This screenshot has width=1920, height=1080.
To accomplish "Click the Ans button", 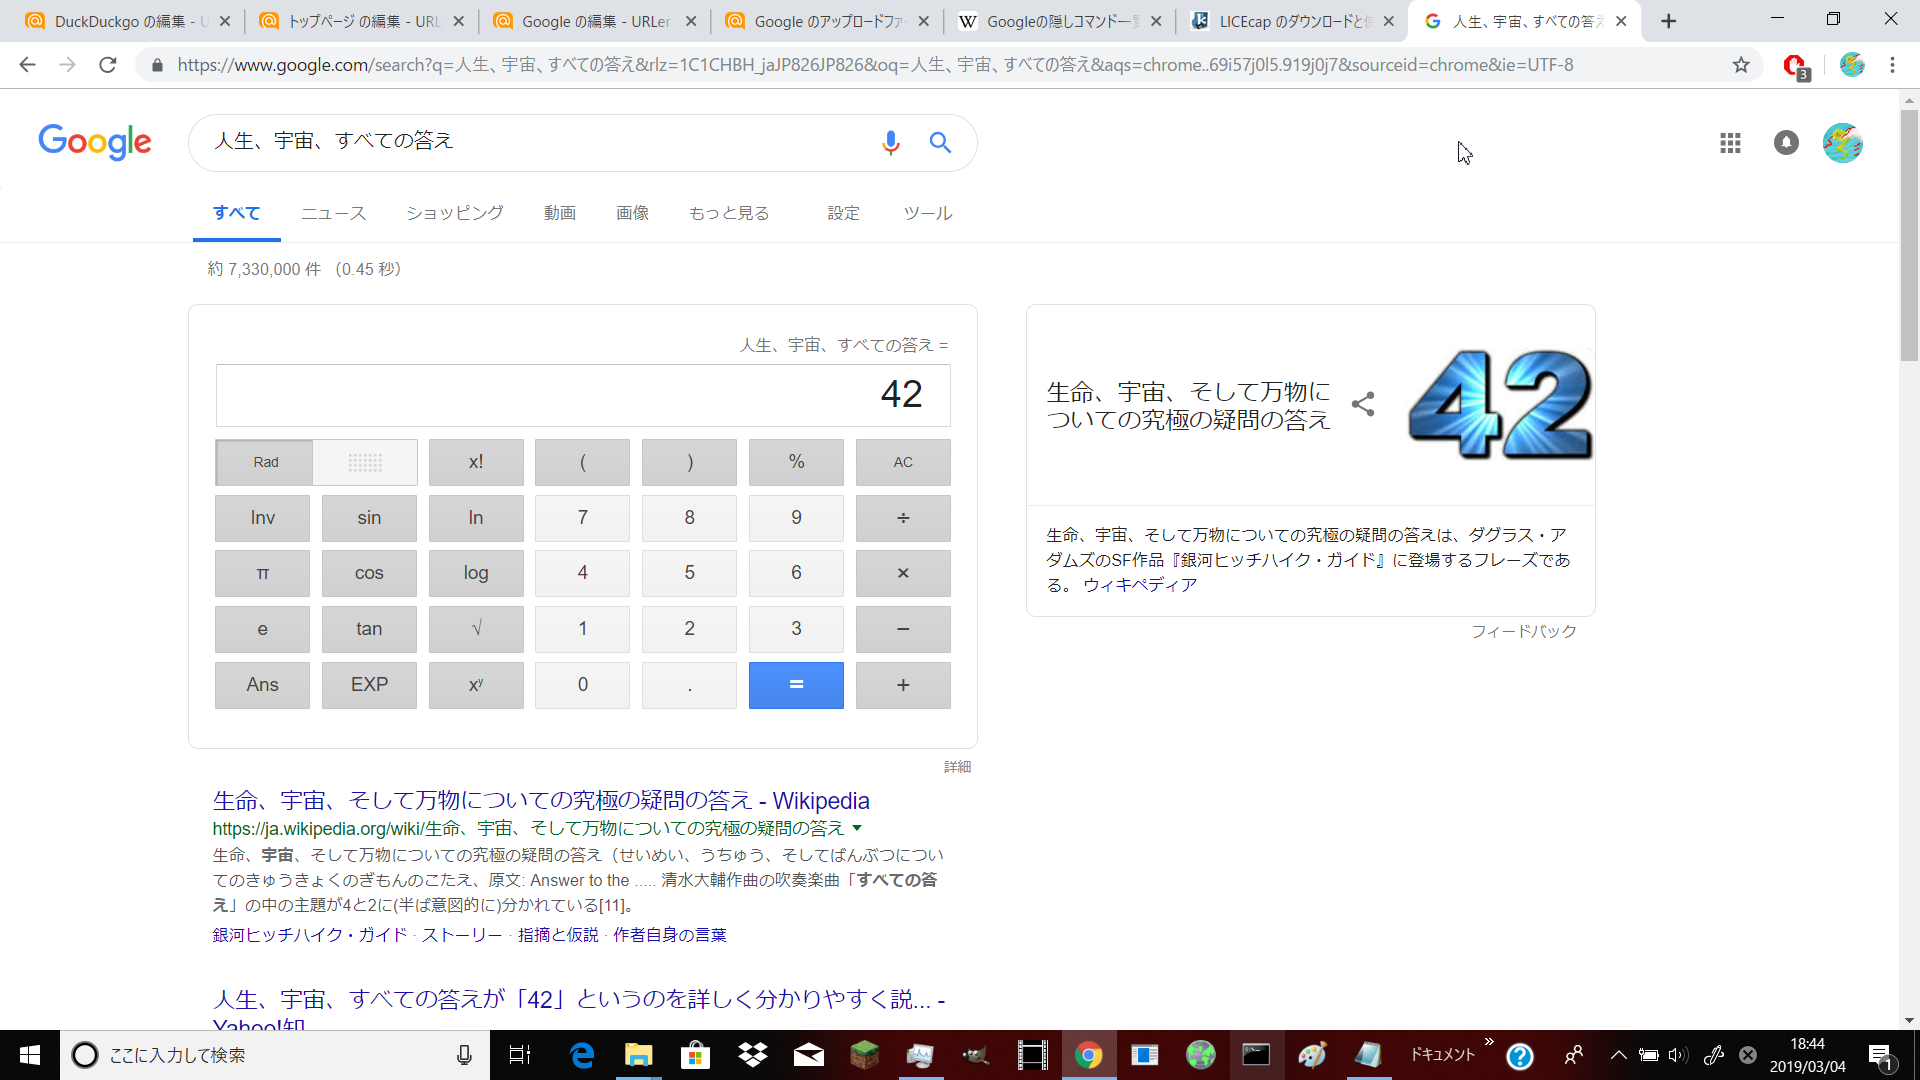I will pyautogui.click(x=263, y=685).
